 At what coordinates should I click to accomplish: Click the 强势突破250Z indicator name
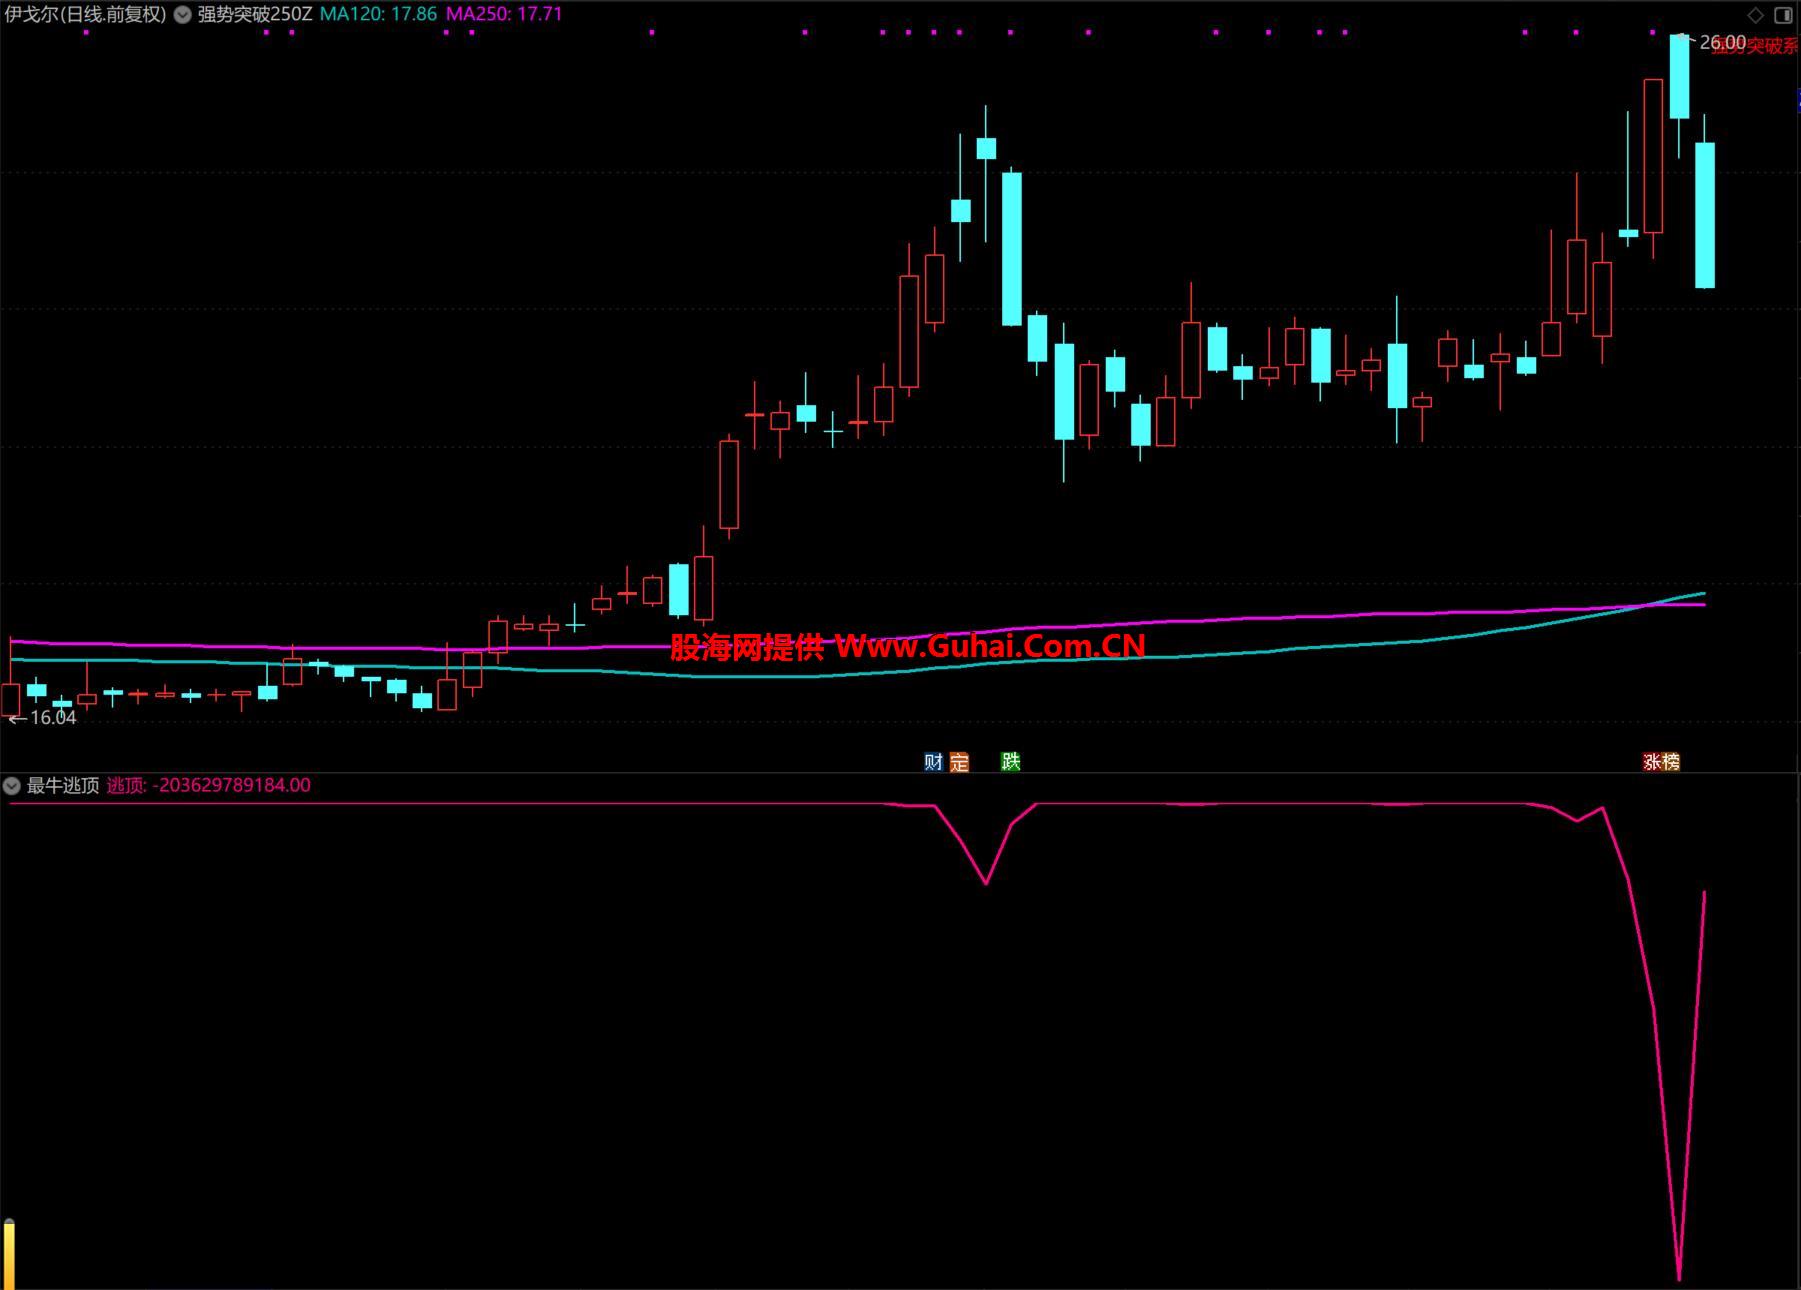(x=254, y=15)
